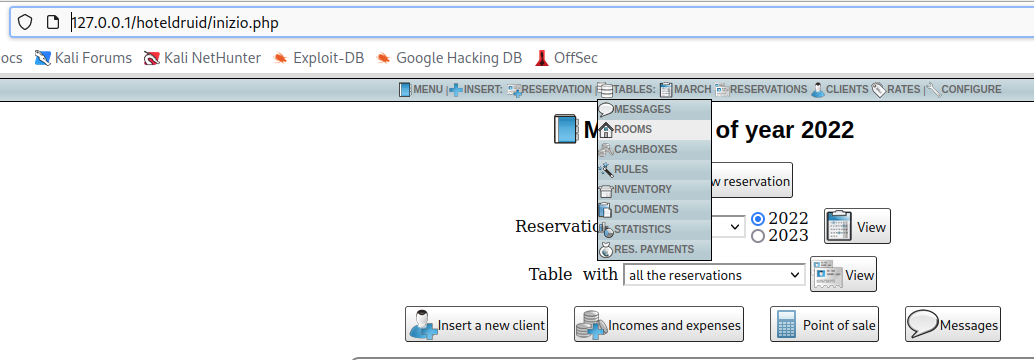Click the RATES table link
Viewport: 1034px width, 360px height.
tap(903, 90)
